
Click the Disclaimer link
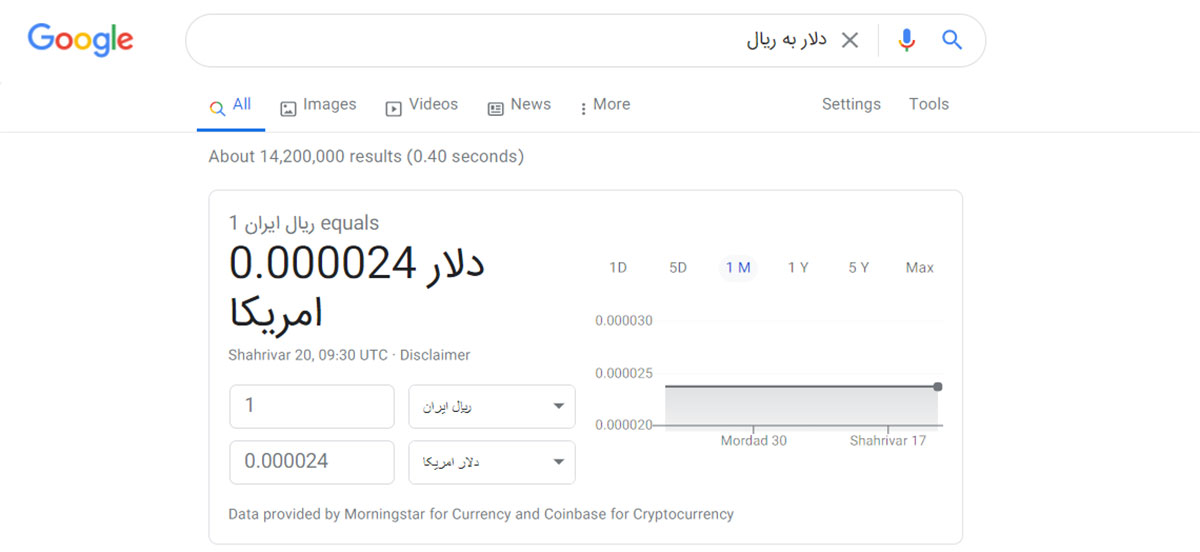pos(436,355)
